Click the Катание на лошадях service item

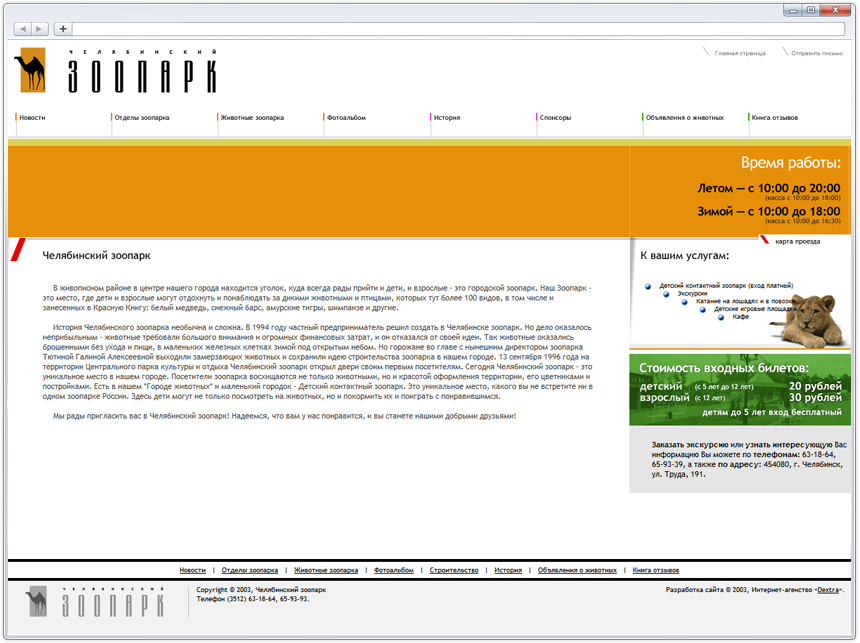[745, 301]
